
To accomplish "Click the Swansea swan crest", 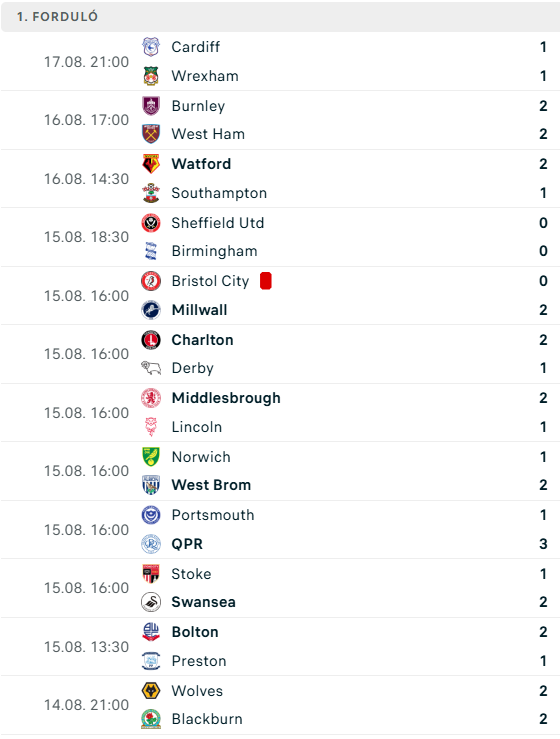I will click(x=151, y=602).
